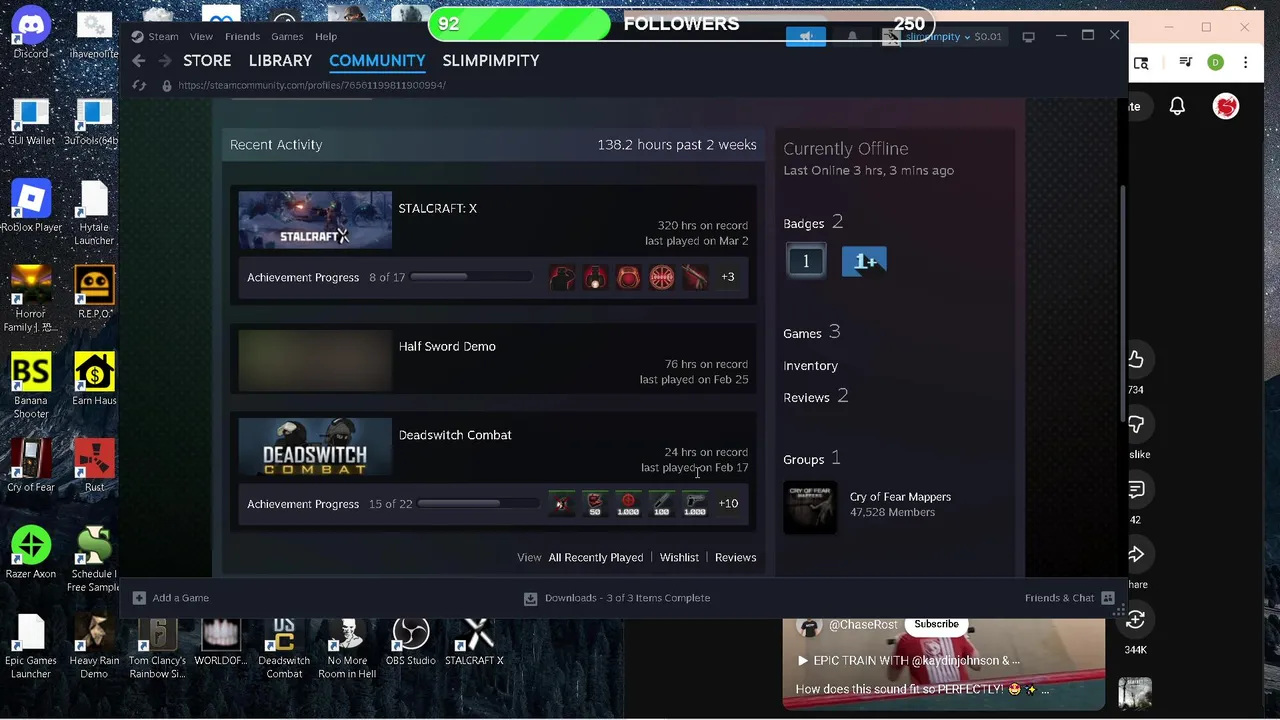Open the Help menu
The width and height of the screenshot is (1280, 720).
click(326, 37)
